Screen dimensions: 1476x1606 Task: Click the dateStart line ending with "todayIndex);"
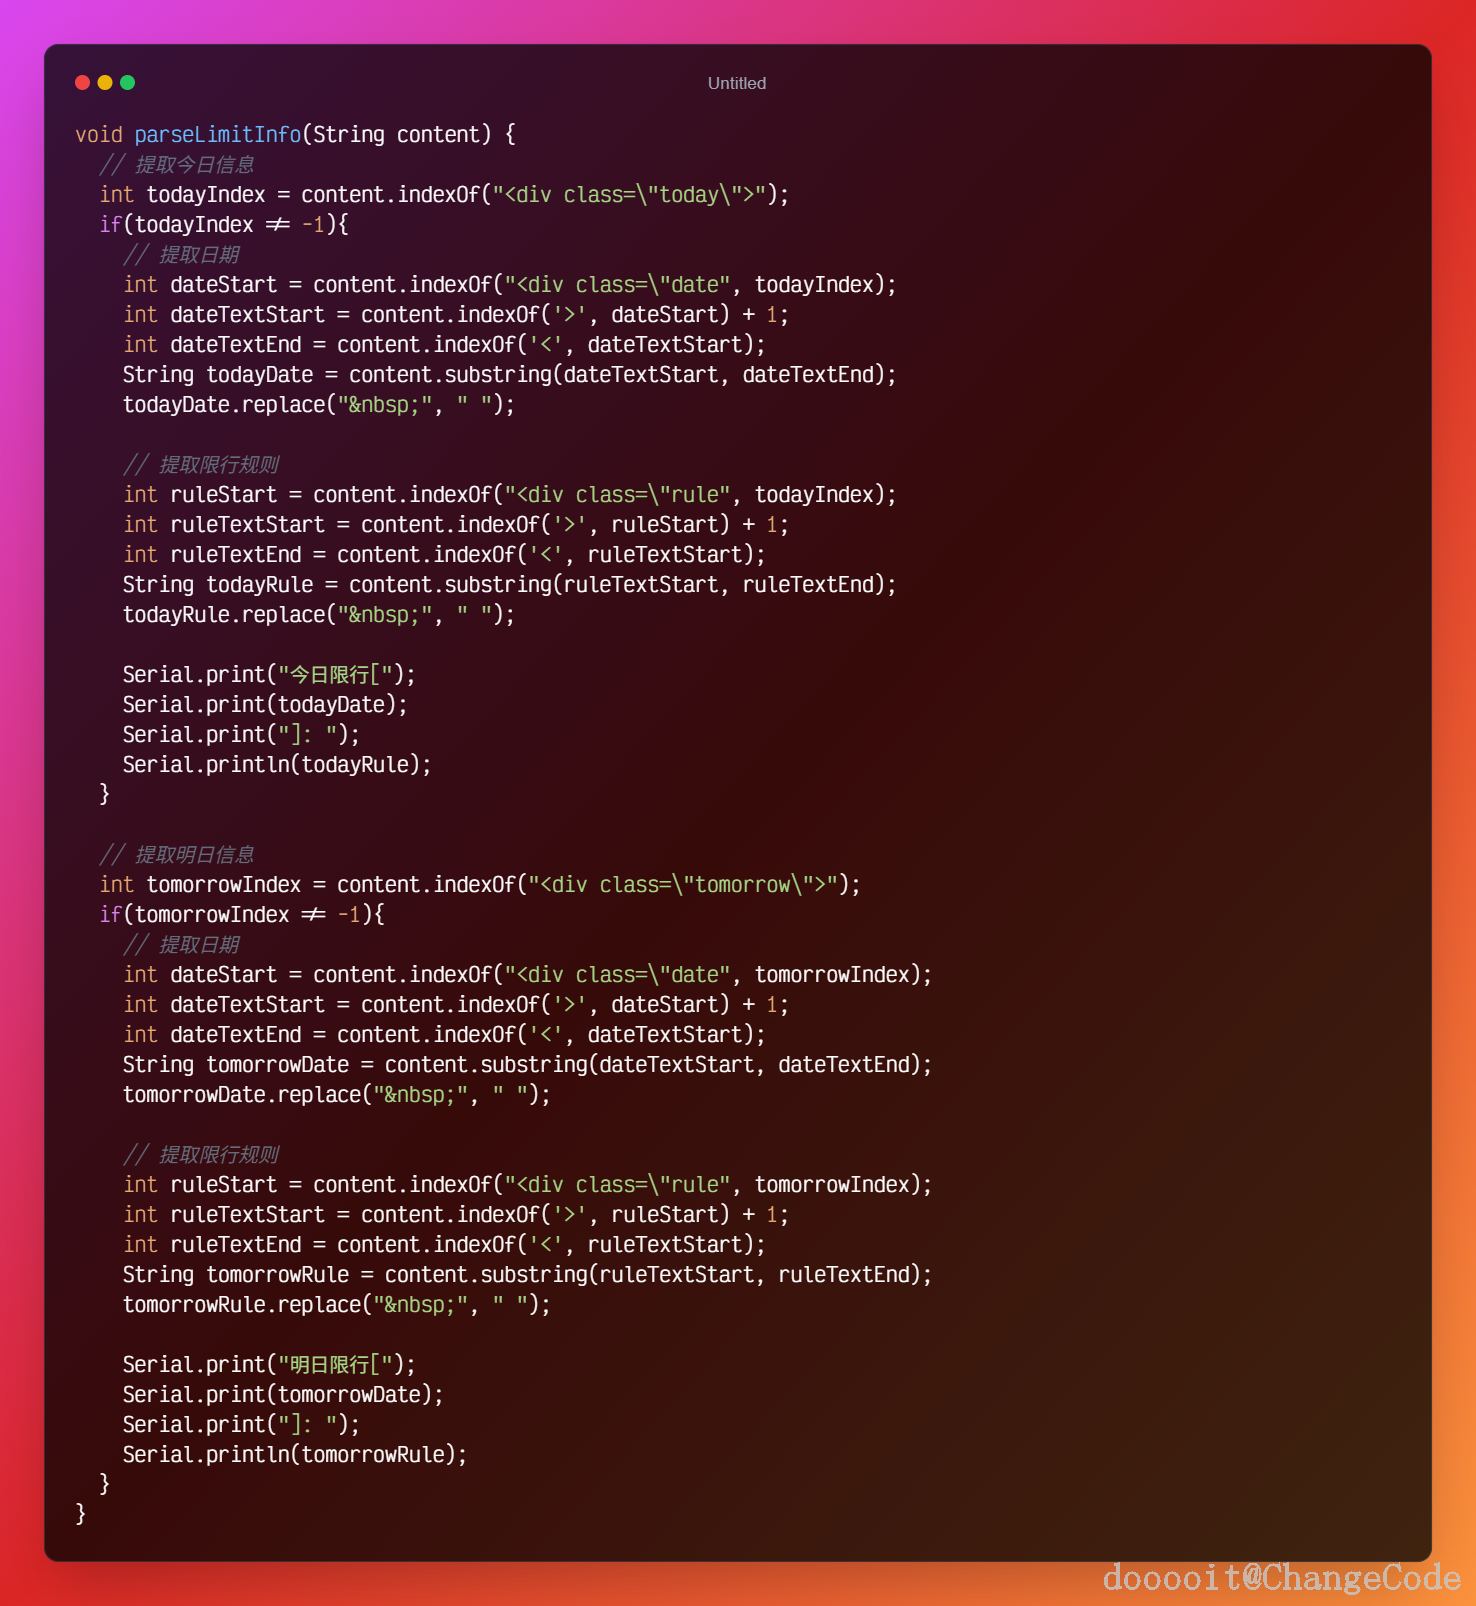(510, 285)
